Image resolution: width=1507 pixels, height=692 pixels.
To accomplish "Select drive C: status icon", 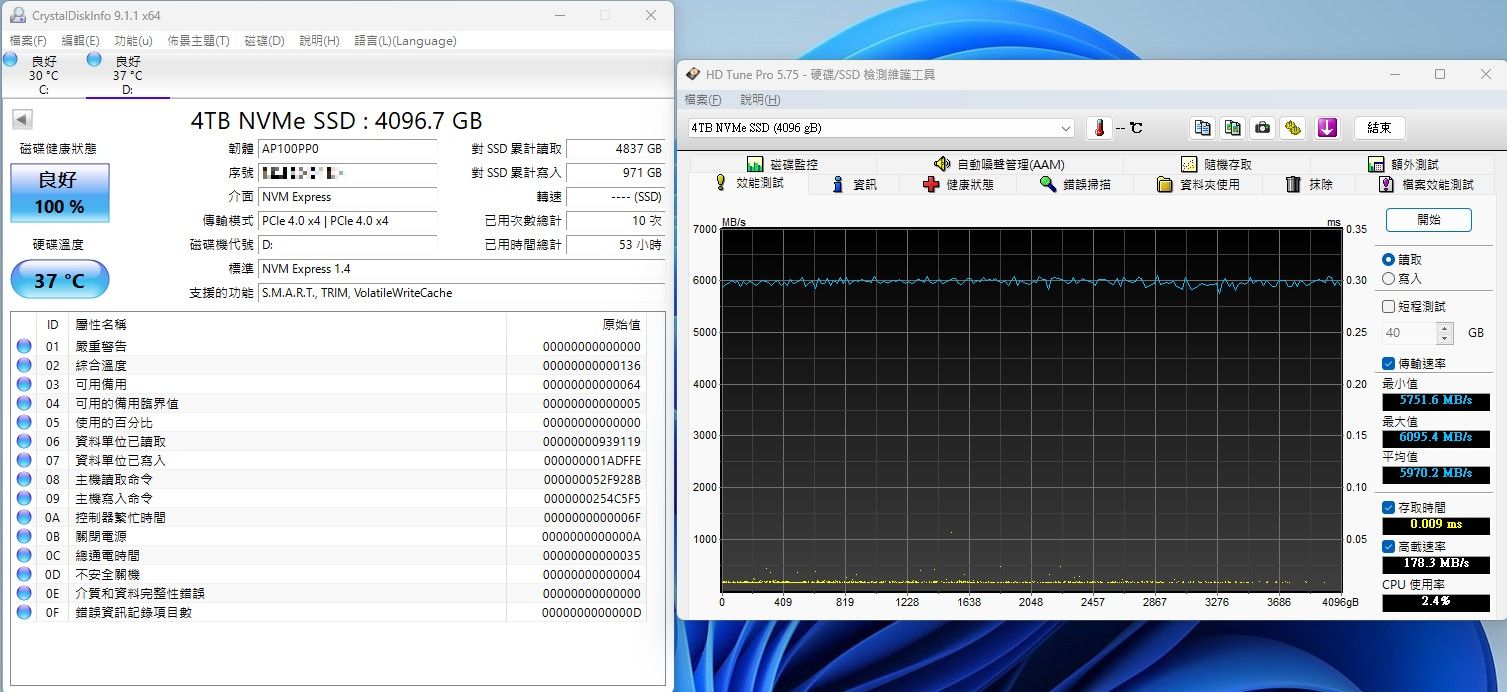I will pos(11,60).
